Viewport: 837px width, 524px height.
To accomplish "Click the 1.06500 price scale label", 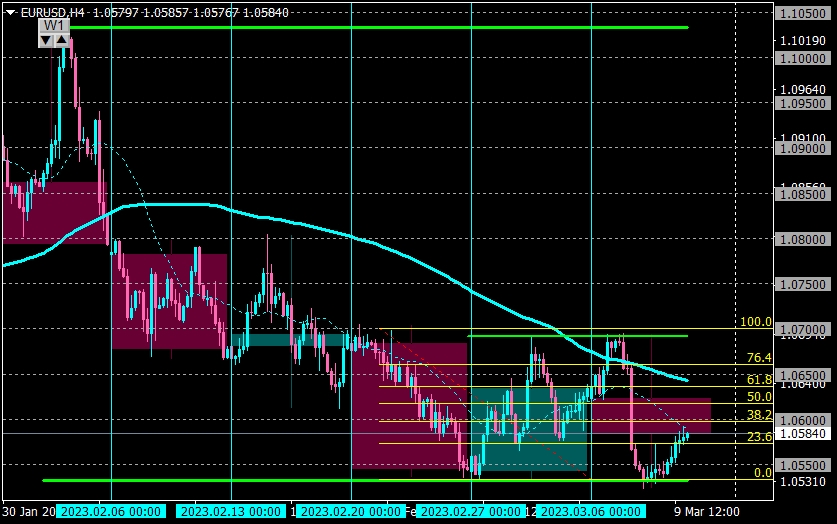I will [803, 375].
